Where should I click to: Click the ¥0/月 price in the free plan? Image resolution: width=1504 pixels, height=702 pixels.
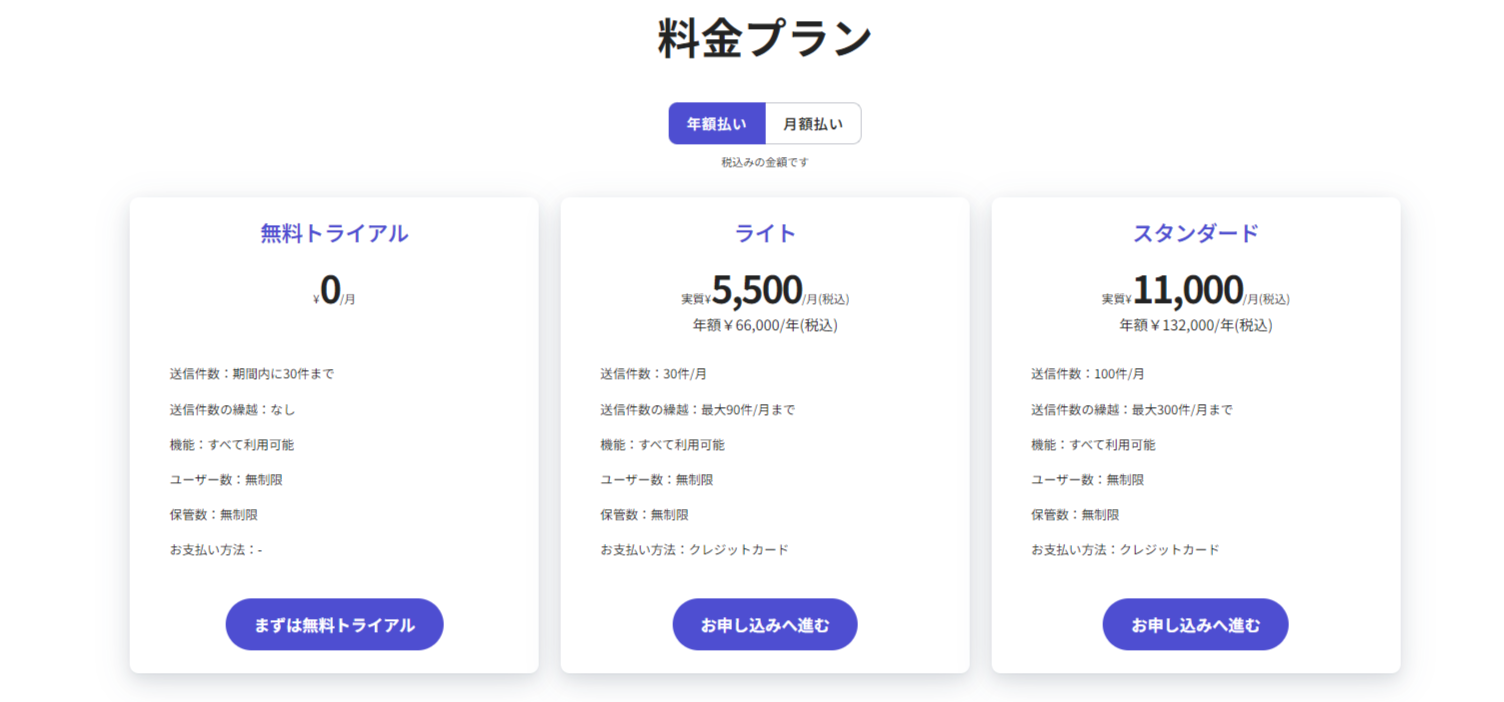click(x=333, y=291)
